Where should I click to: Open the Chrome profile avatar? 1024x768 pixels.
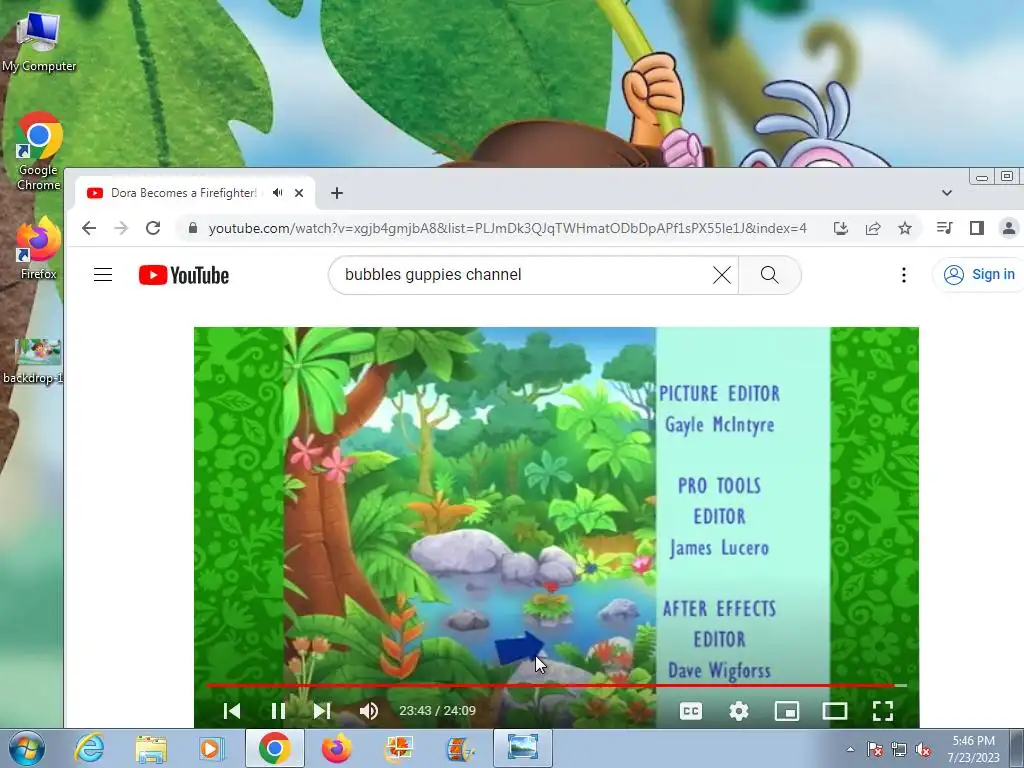coord(1008,228)
